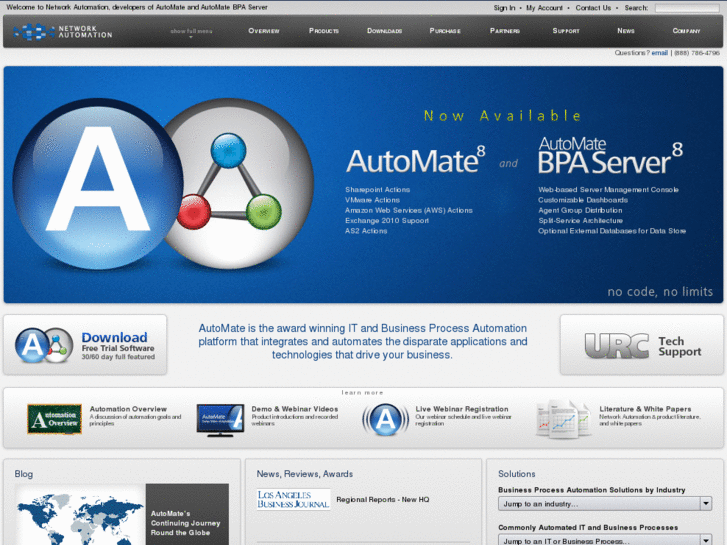Click the Now Available banner heading
This screenshot has height=545, width=727.
503,115
